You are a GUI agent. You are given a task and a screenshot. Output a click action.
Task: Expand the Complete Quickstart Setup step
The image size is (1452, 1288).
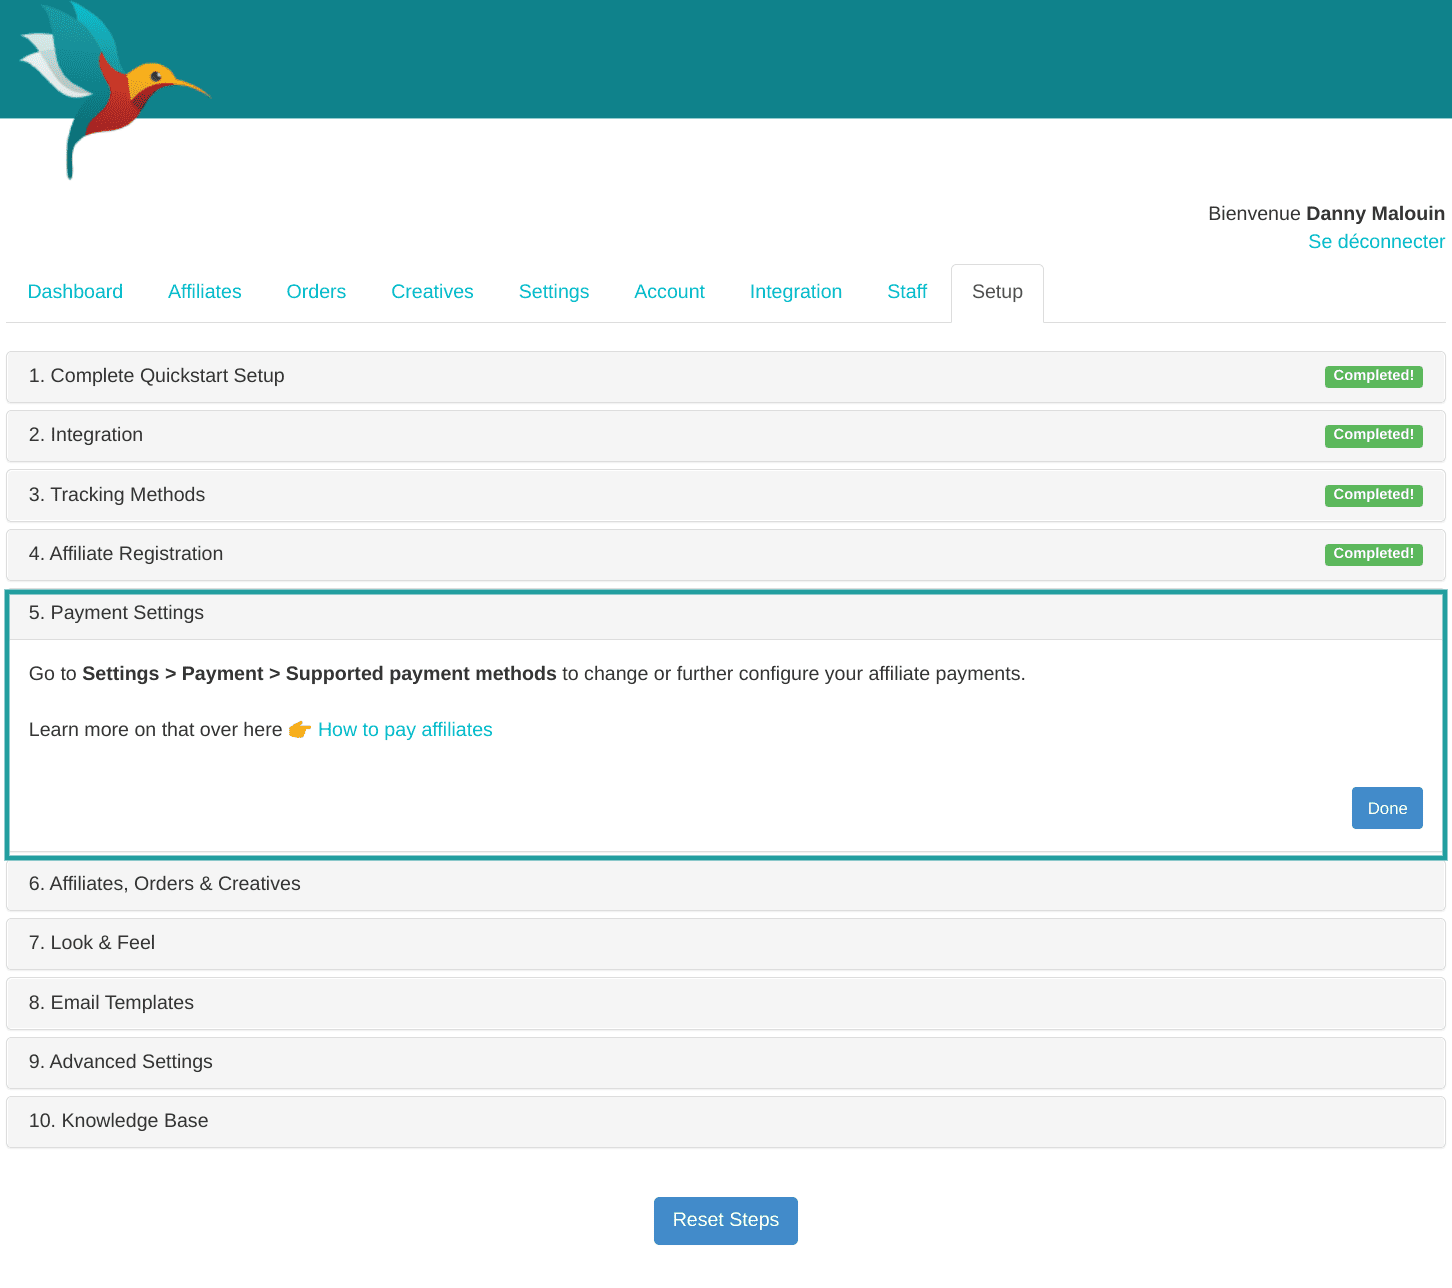click(x=157, y=376)
